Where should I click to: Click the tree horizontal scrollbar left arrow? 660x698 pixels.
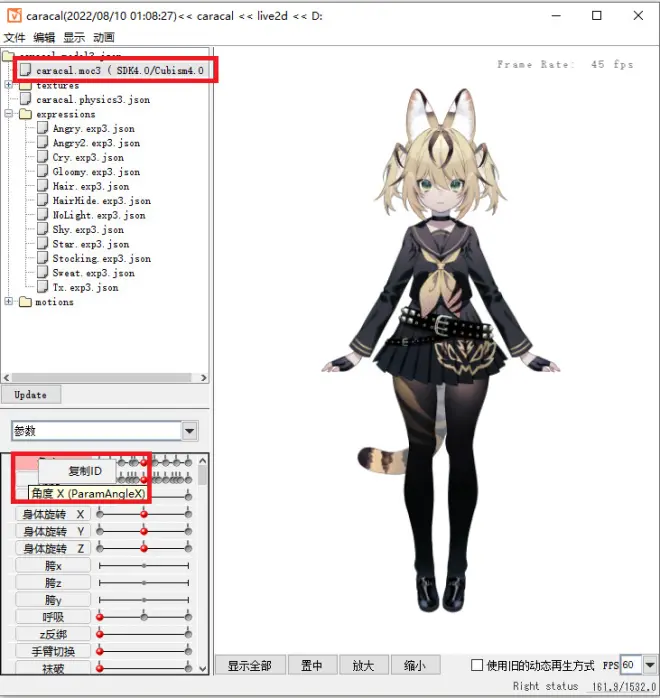7,378
